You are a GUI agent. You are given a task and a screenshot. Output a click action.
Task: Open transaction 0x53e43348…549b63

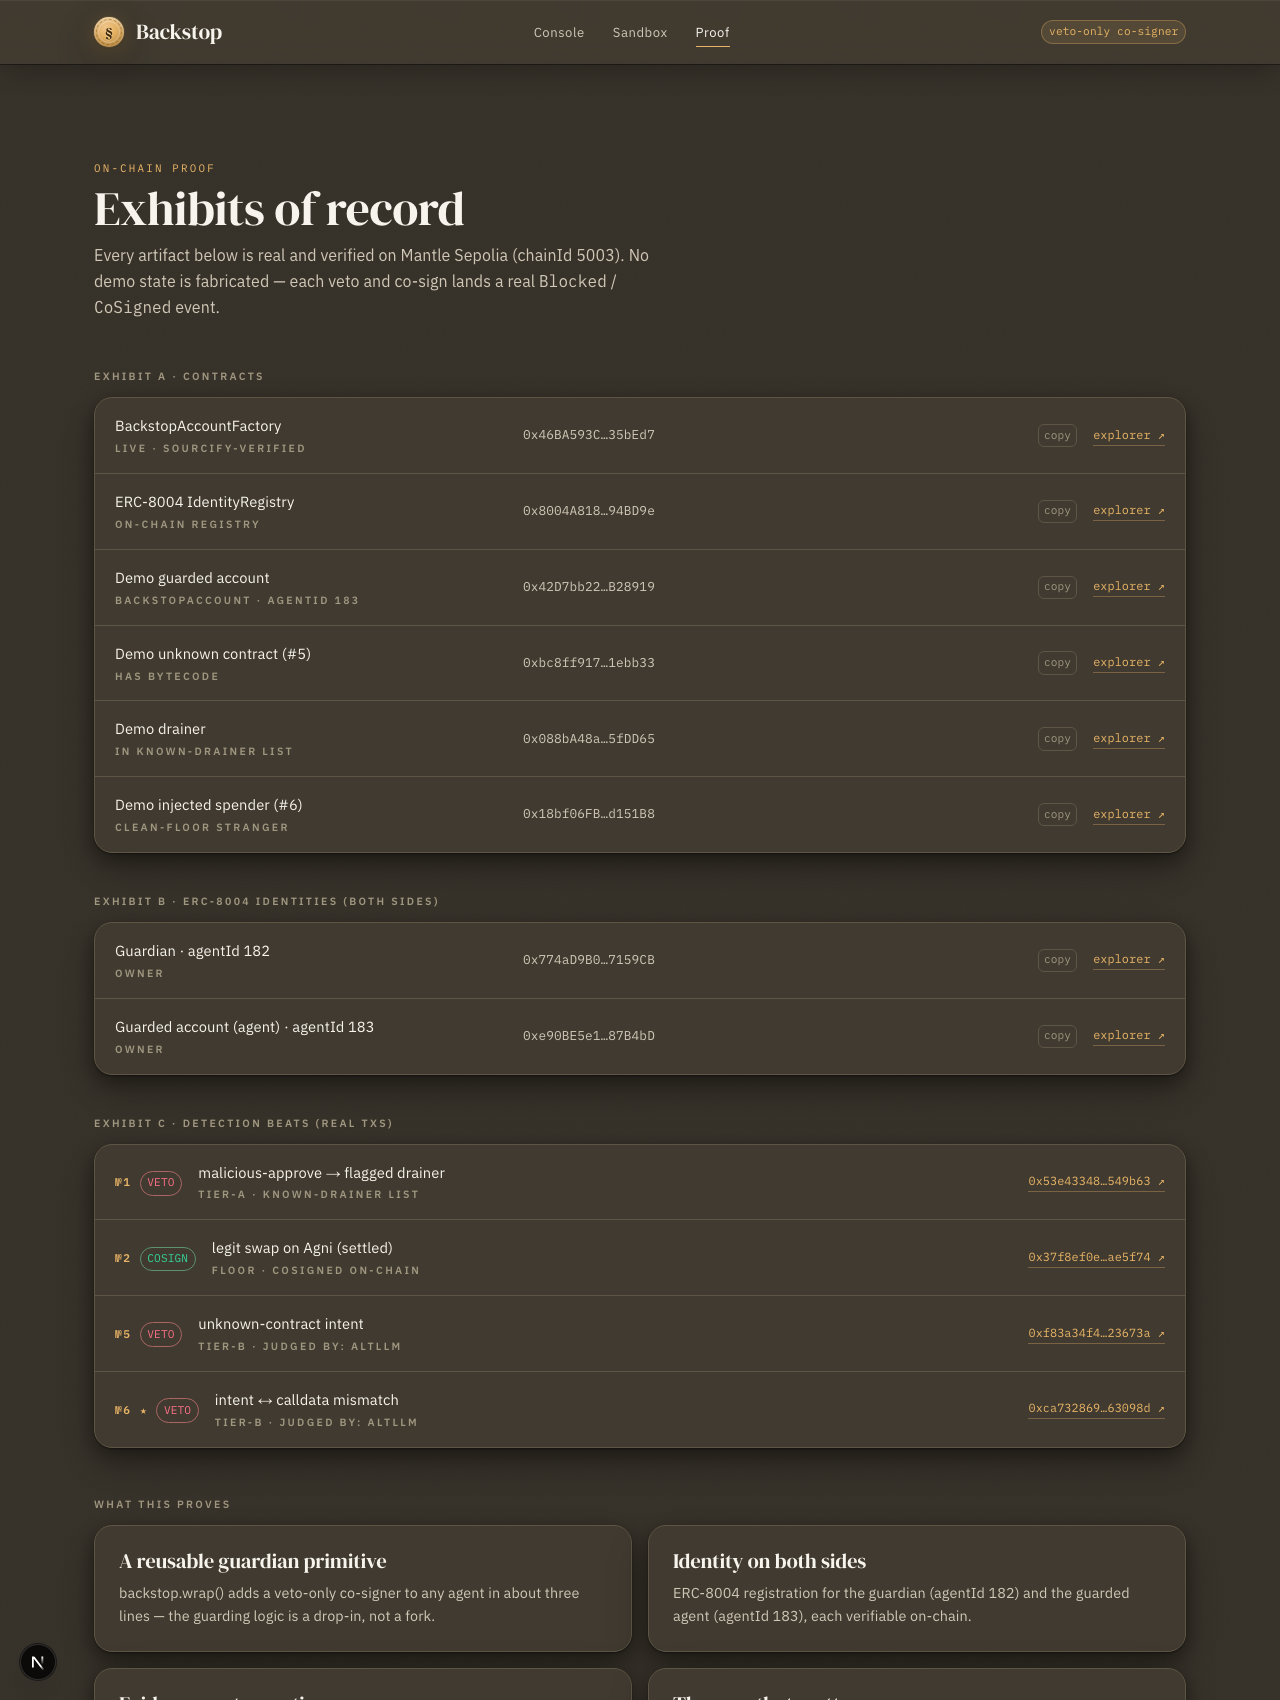pos(1096,1182)
